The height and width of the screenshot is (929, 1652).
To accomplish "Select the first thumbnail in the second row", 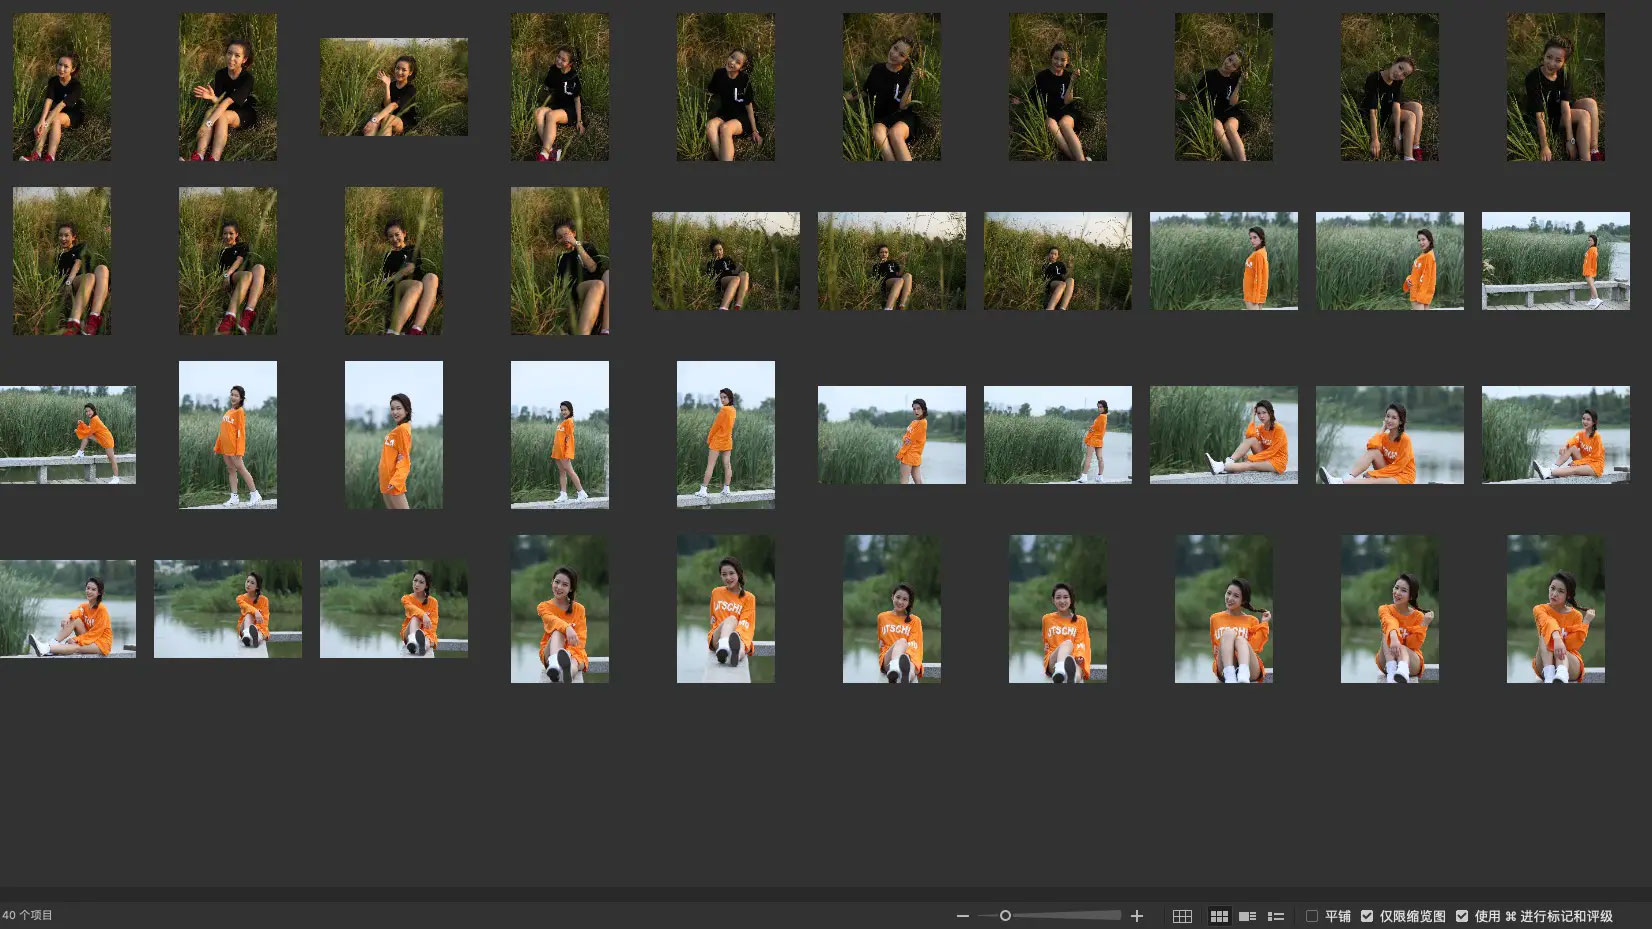I will point(62,260).
